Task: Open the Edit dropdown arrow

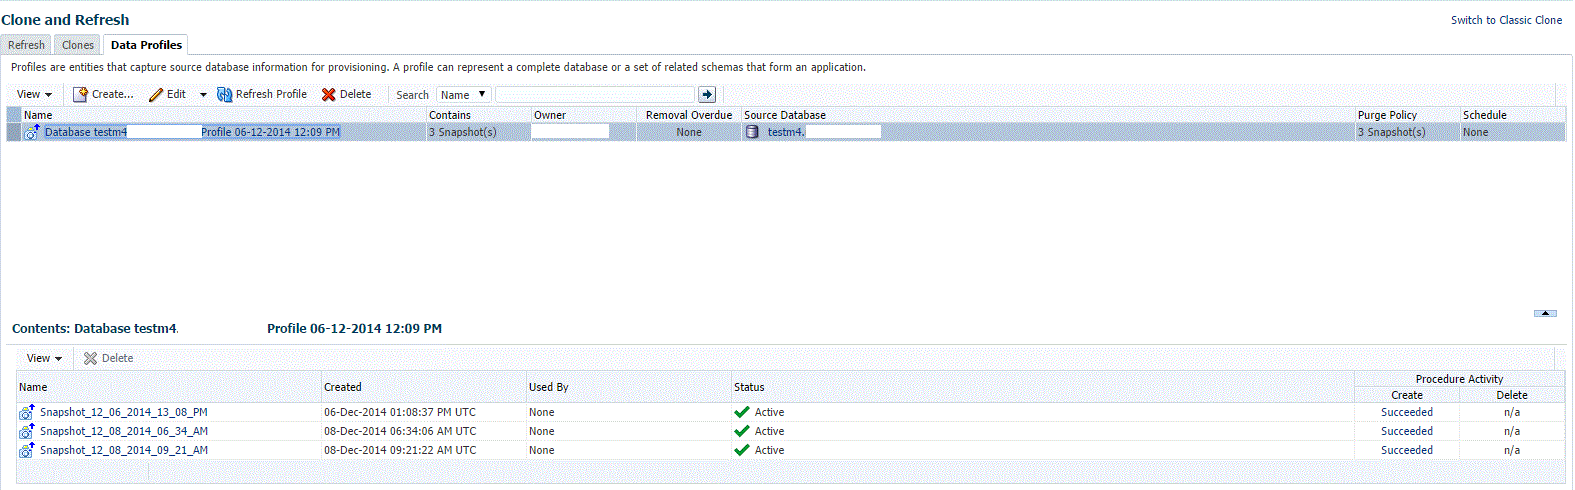Action: (x=203, y=95)
